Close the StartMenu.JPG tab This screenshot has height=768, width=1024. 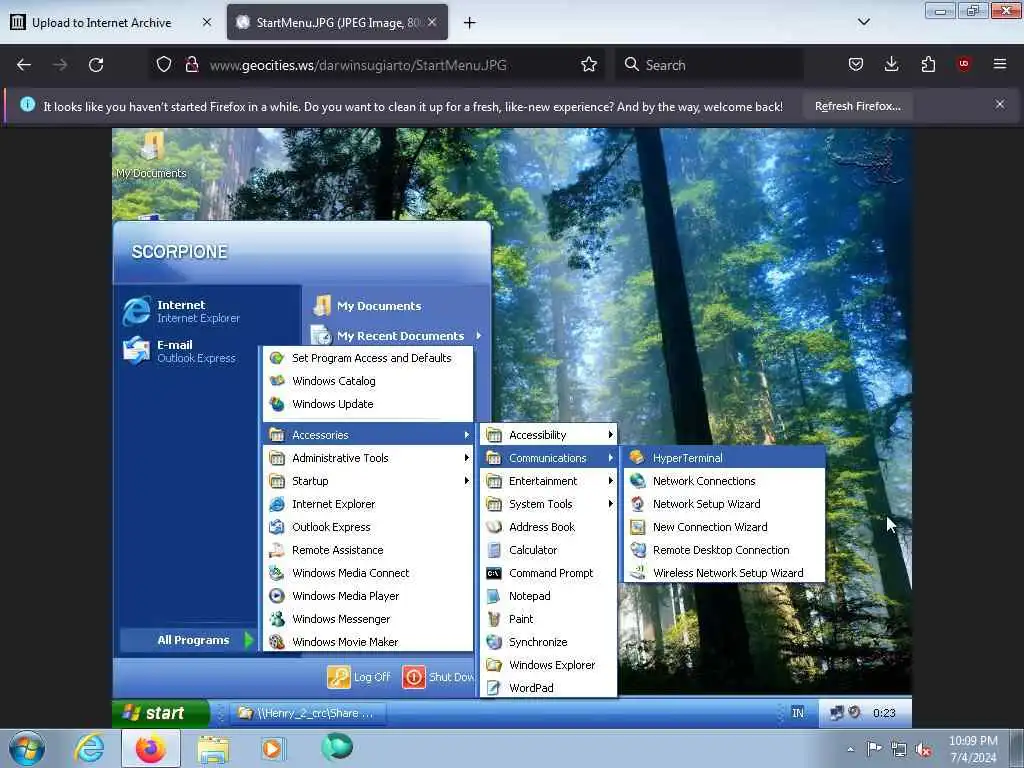pyautogui.click(x=432, y=22)
